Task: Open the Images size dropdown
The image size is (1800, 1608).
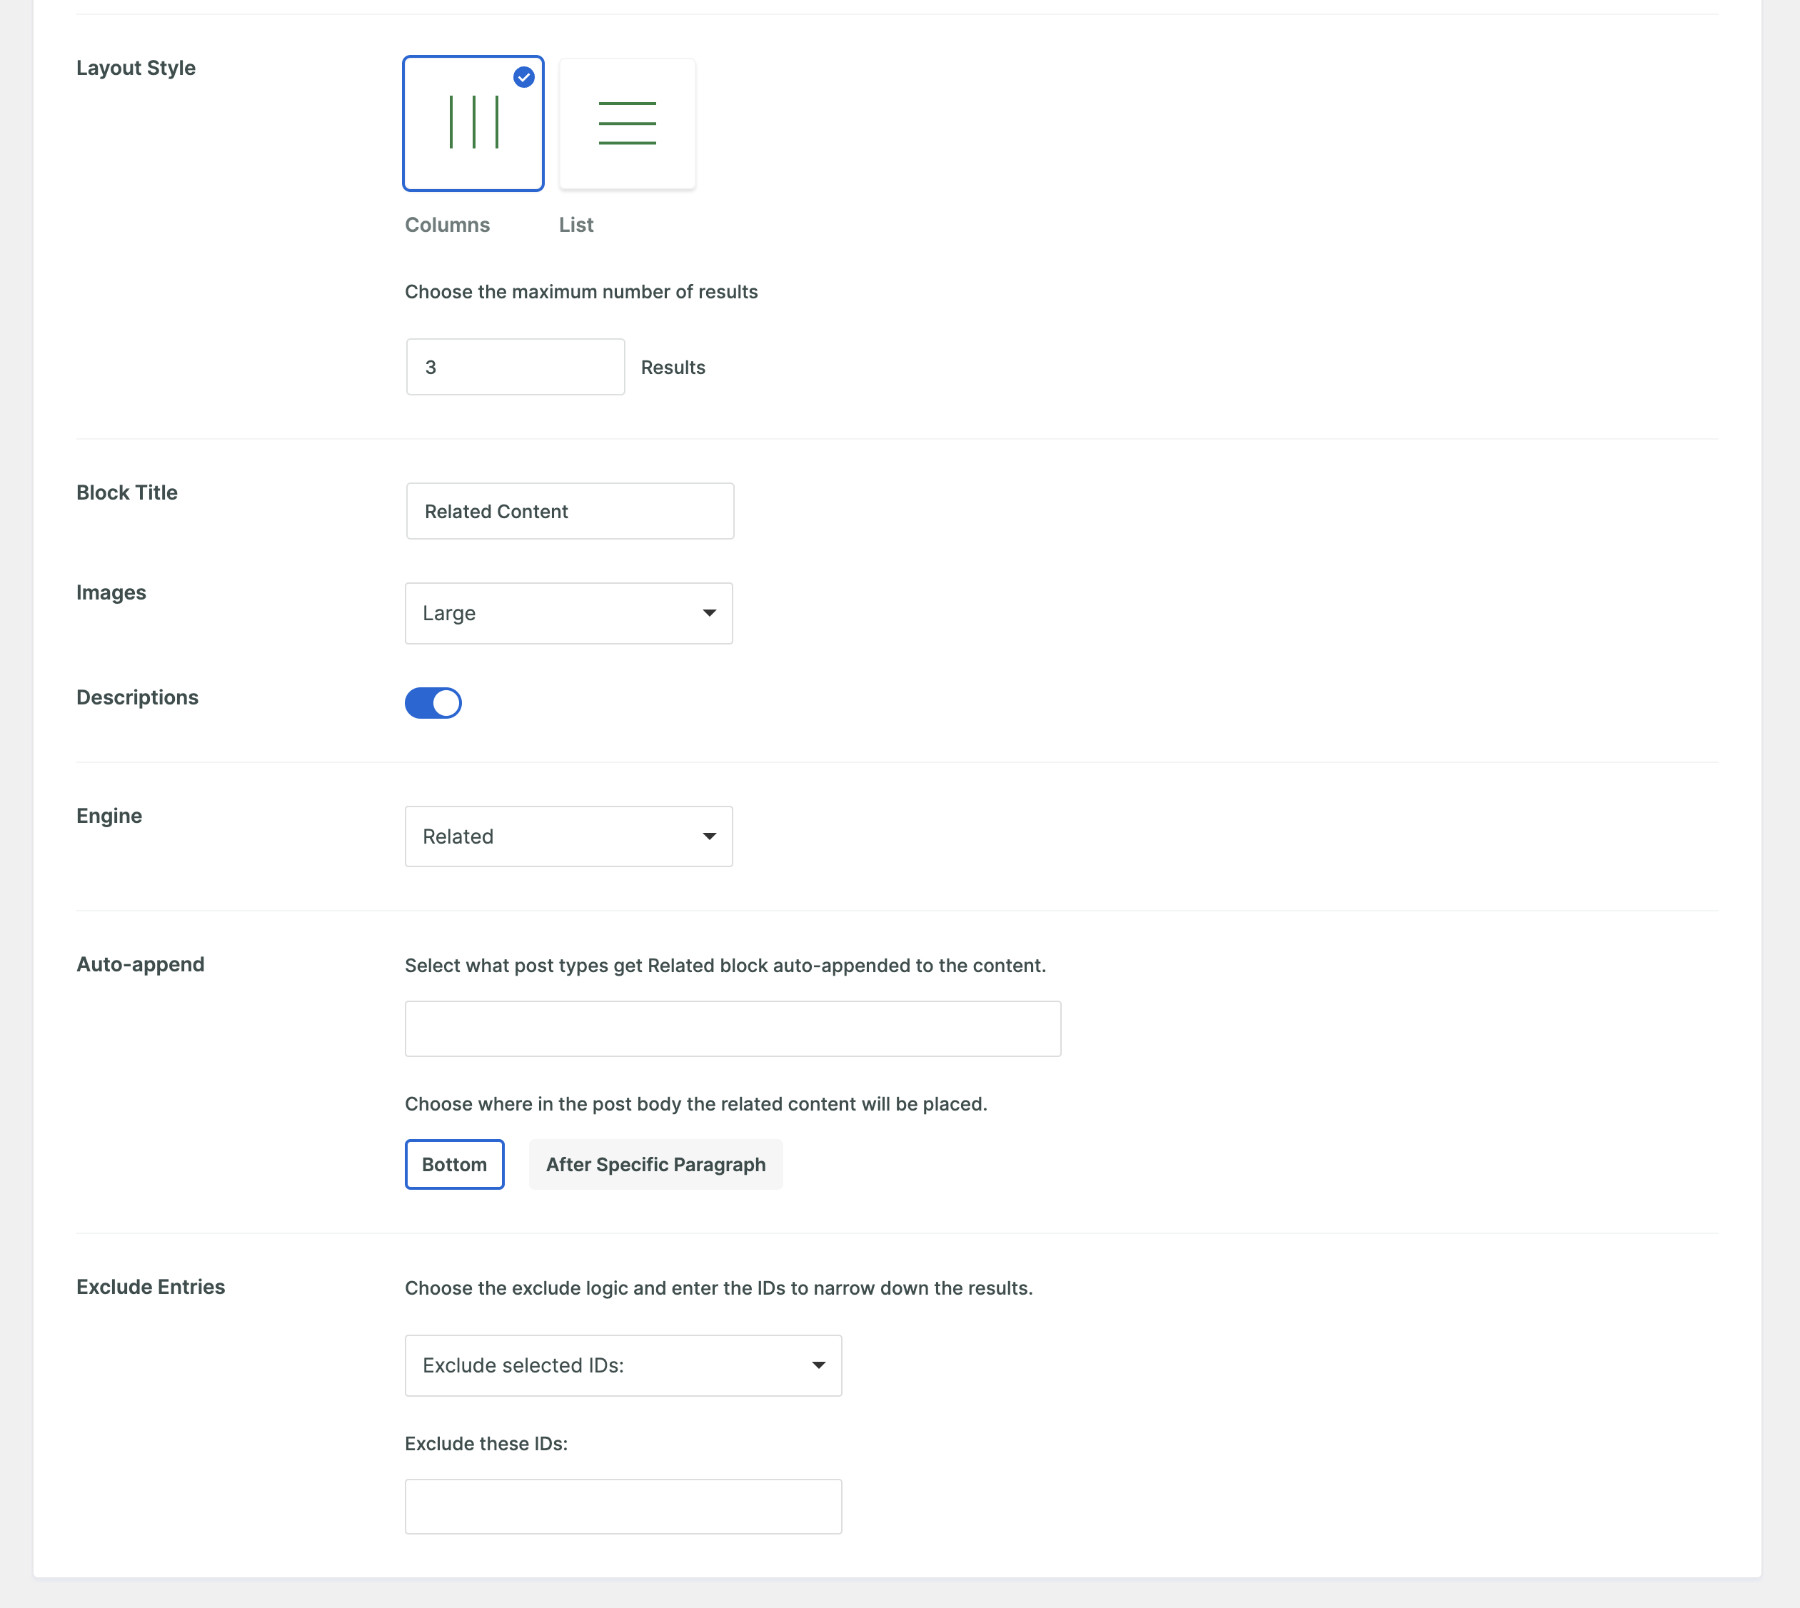Action: point(569,613)
